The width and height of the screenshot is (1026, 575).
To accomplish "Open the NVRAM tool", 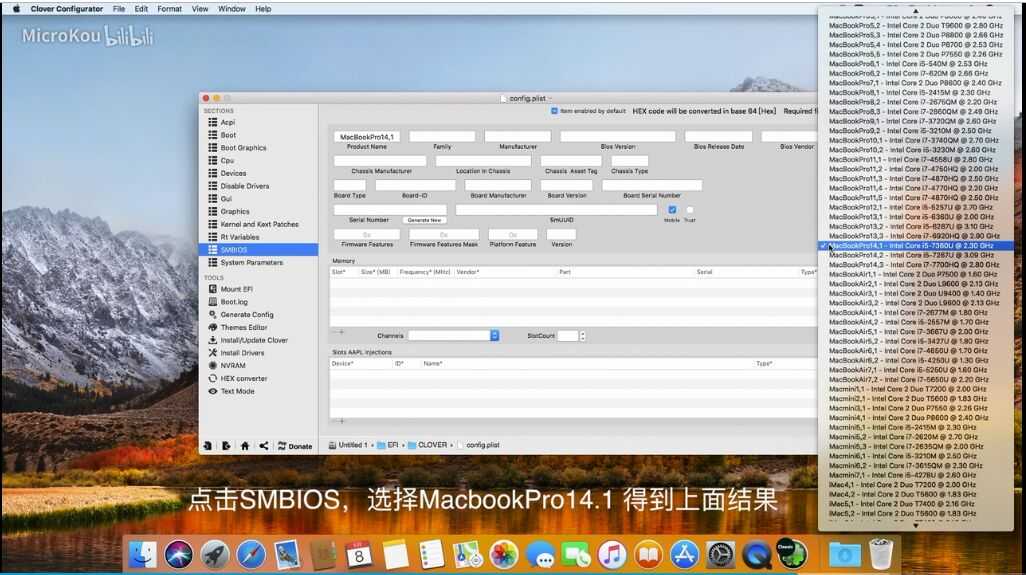I will coord(233,366).
